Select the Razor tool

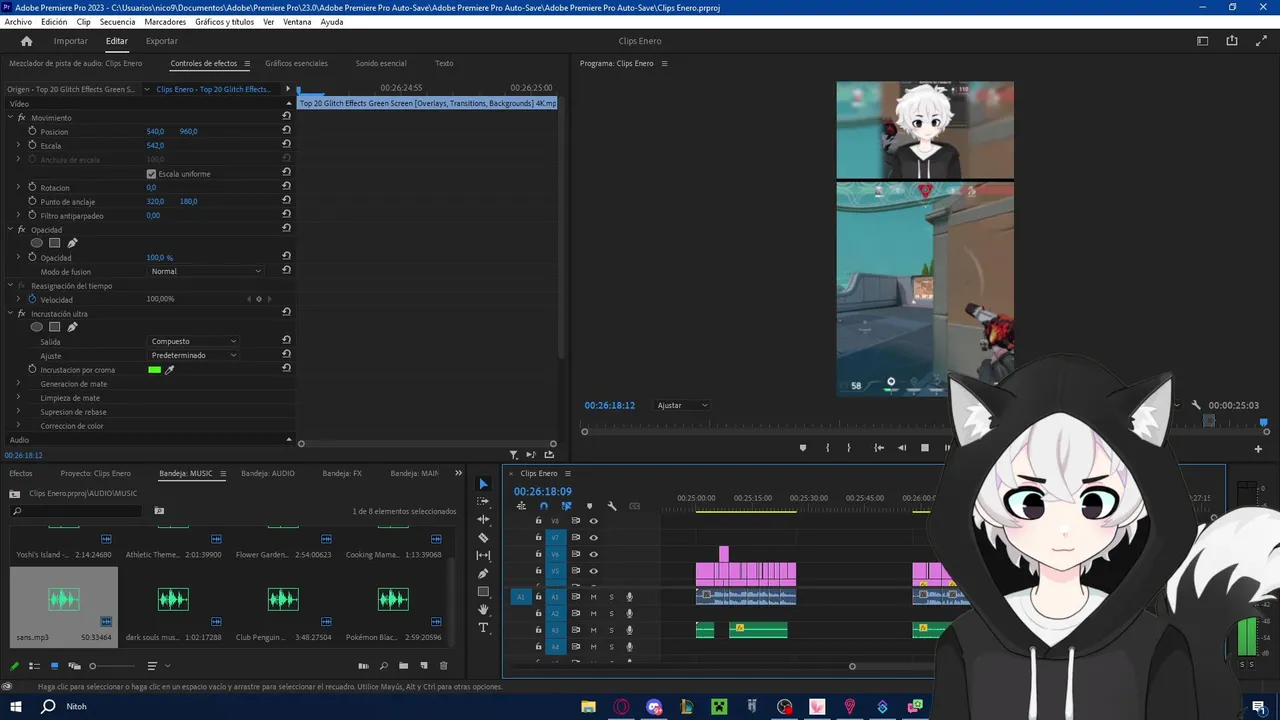[x=483, y=537]
